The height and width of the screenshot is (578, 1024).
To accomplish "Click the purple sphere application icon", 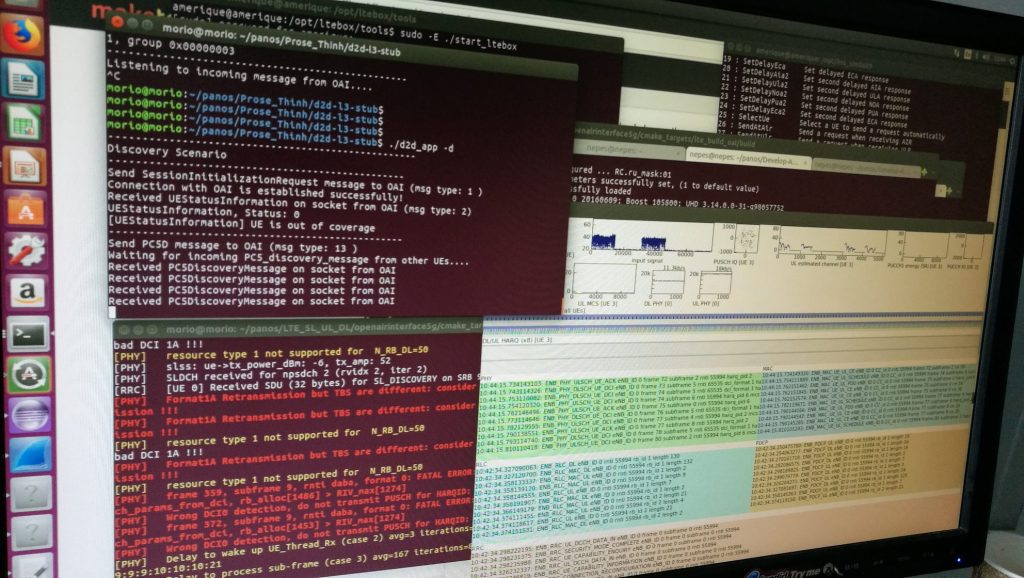I will (29, 415).
